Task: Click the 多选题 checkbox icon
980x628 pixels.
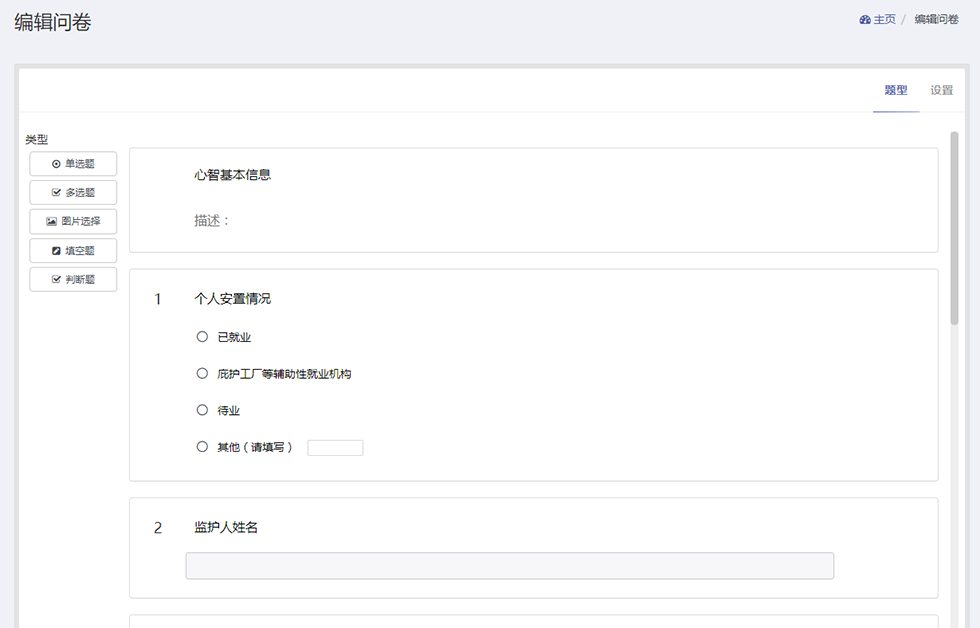Action: pyautogui.click(x=56, y=192)
